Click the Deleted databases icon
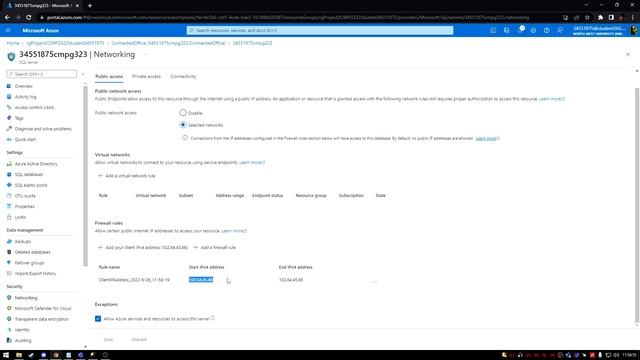 click(9, 252)
